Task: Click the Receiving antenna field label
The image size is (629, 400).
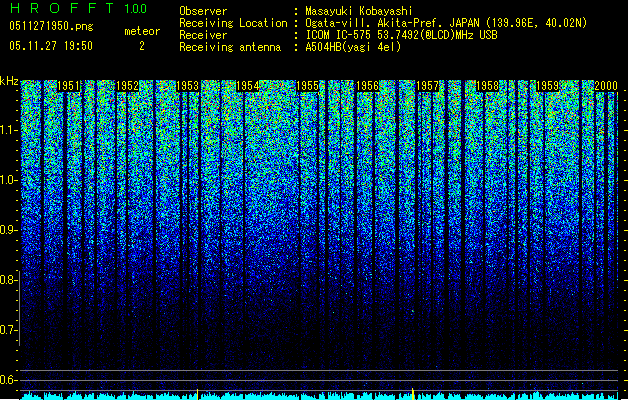Action: click(x=230, y=47)
